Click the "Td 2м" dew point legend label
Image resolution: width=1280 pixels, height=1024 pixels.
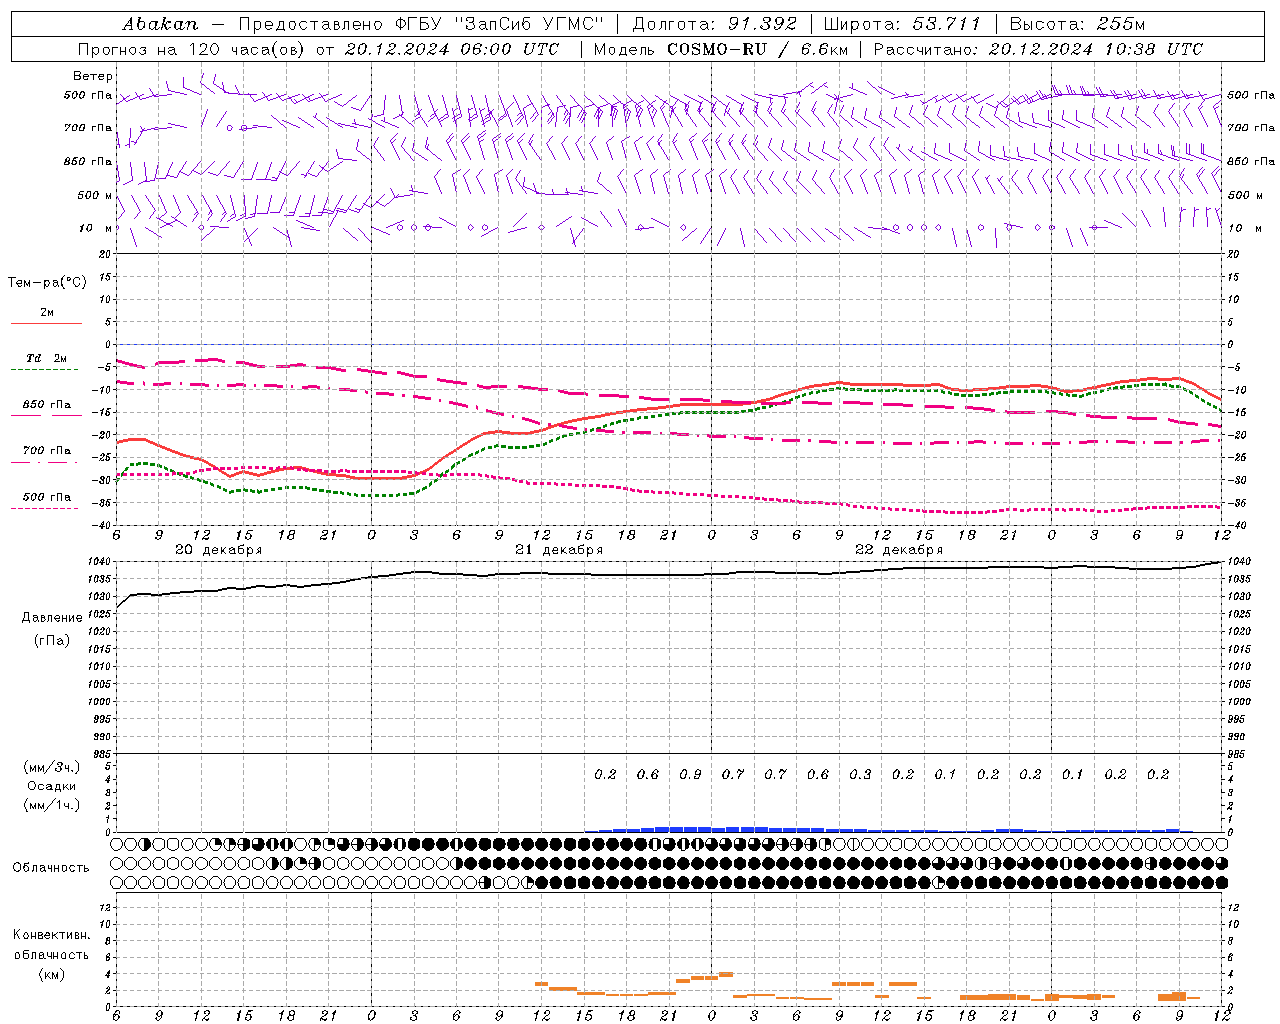[47, 358]
